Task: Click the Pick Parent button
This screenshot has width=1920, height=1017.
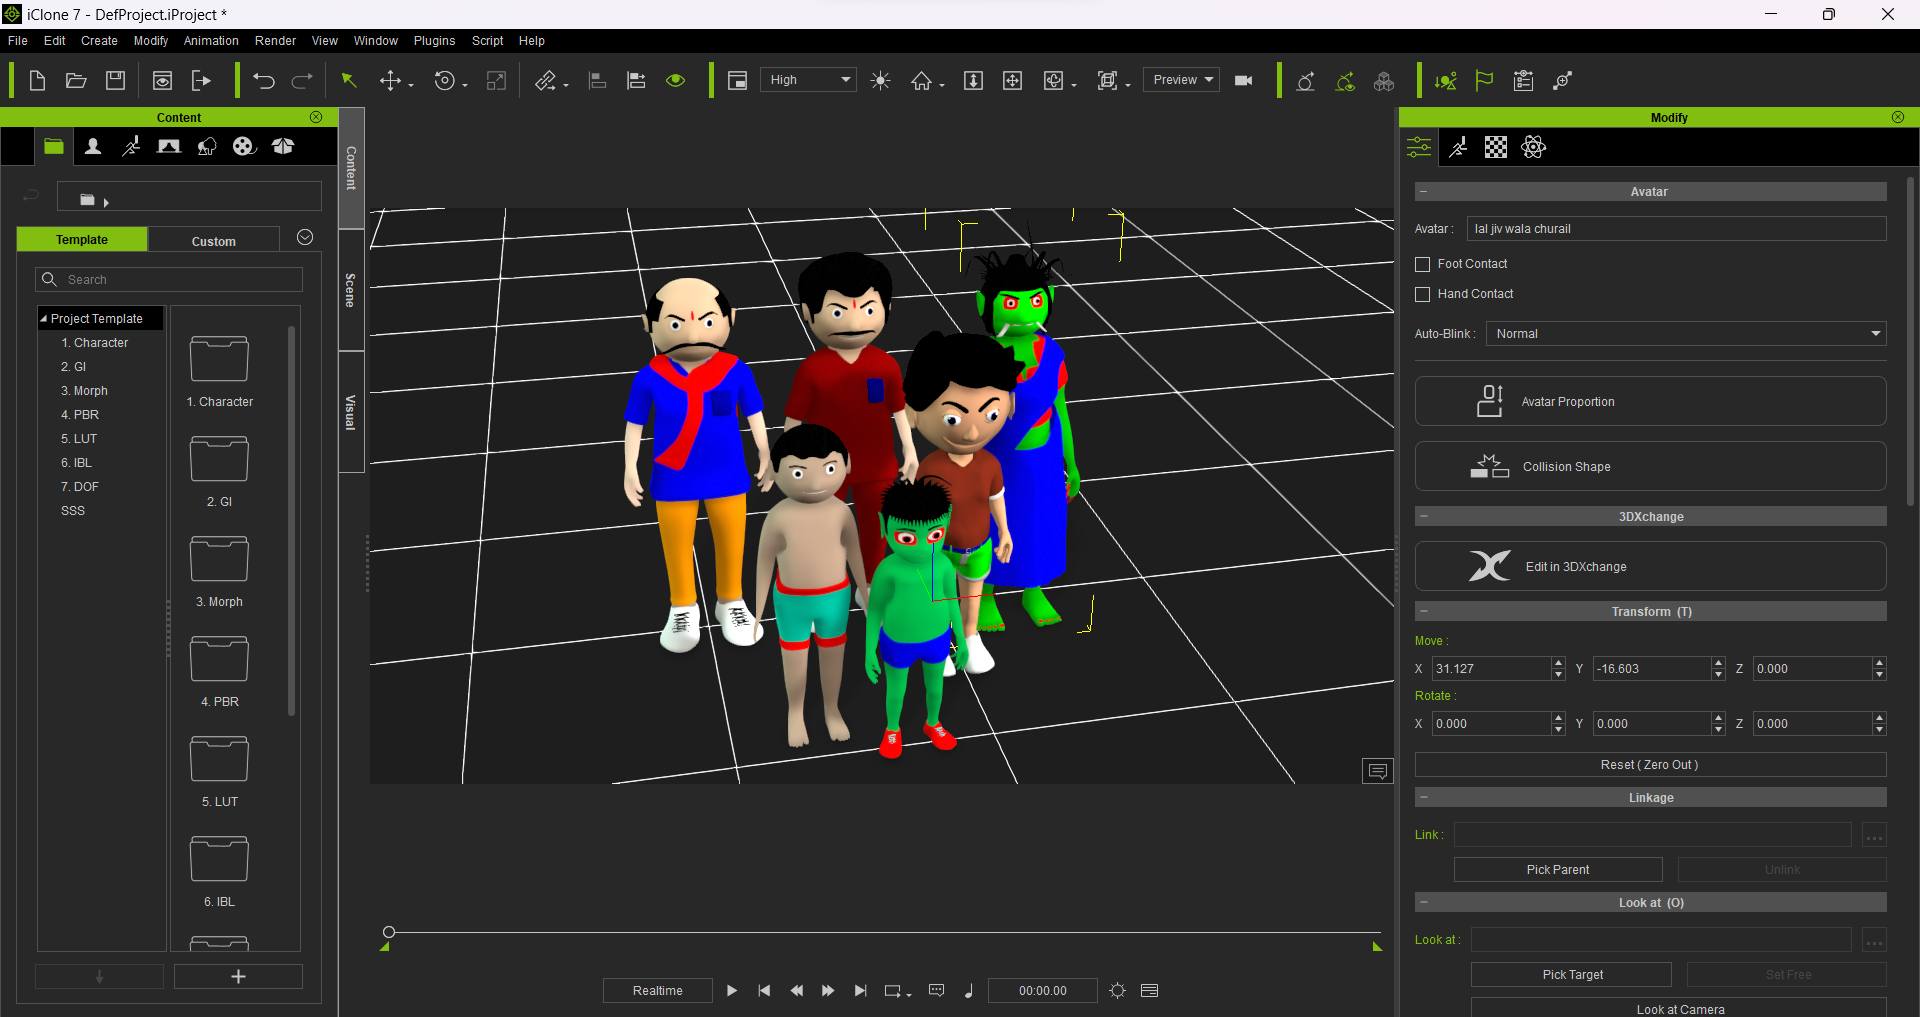Action: pos(1557,870)
